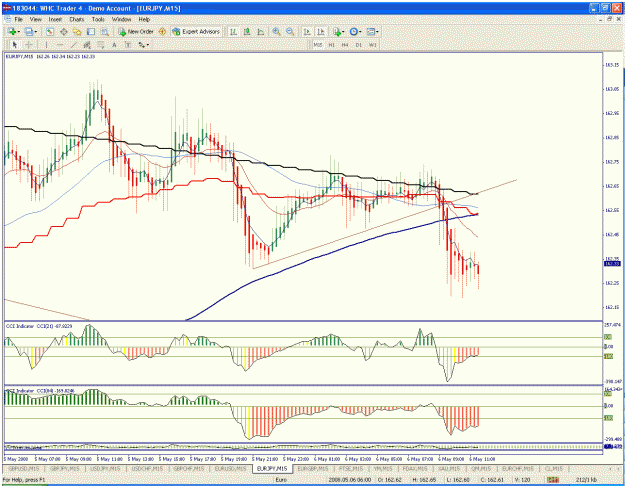This screenshot has width=625, height=486.
Task: Open the Periodicity clock icon
Action: pos(354,31)
